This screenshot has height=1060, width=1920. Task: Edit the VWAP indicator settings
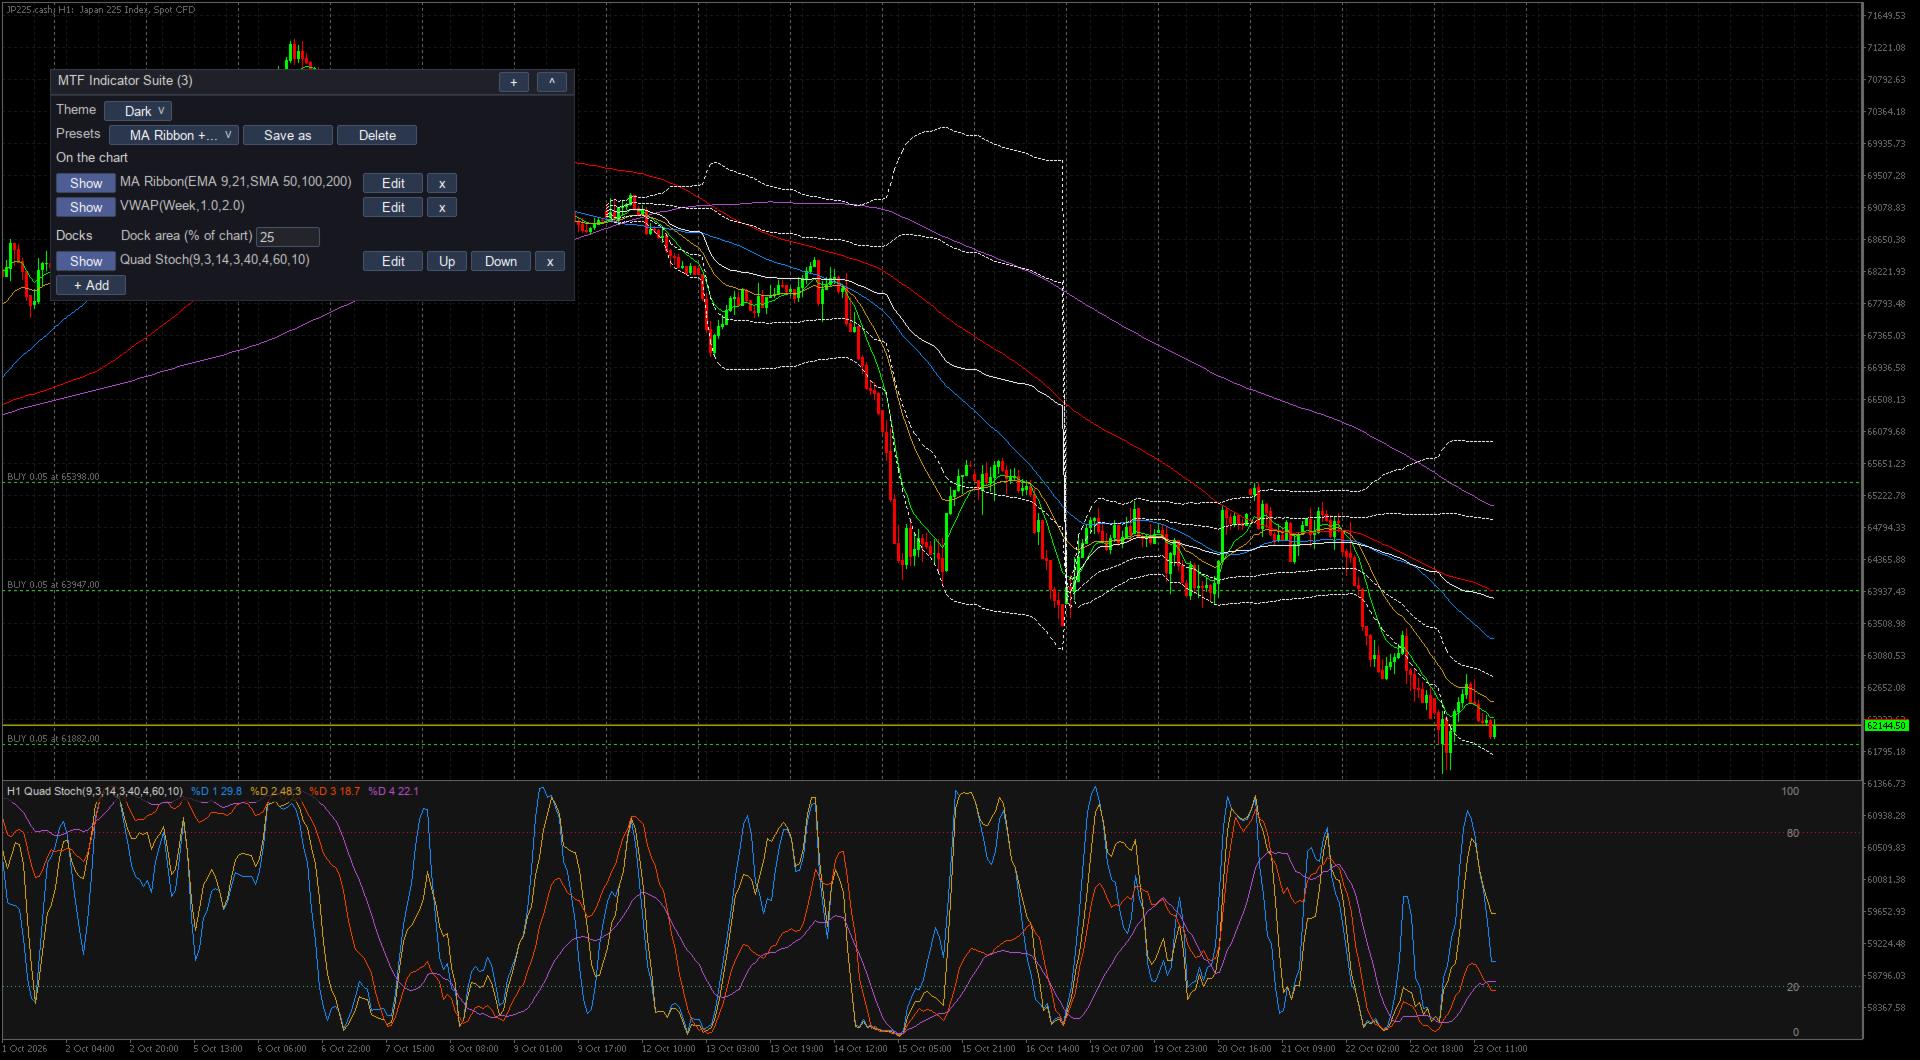[393, 207]
